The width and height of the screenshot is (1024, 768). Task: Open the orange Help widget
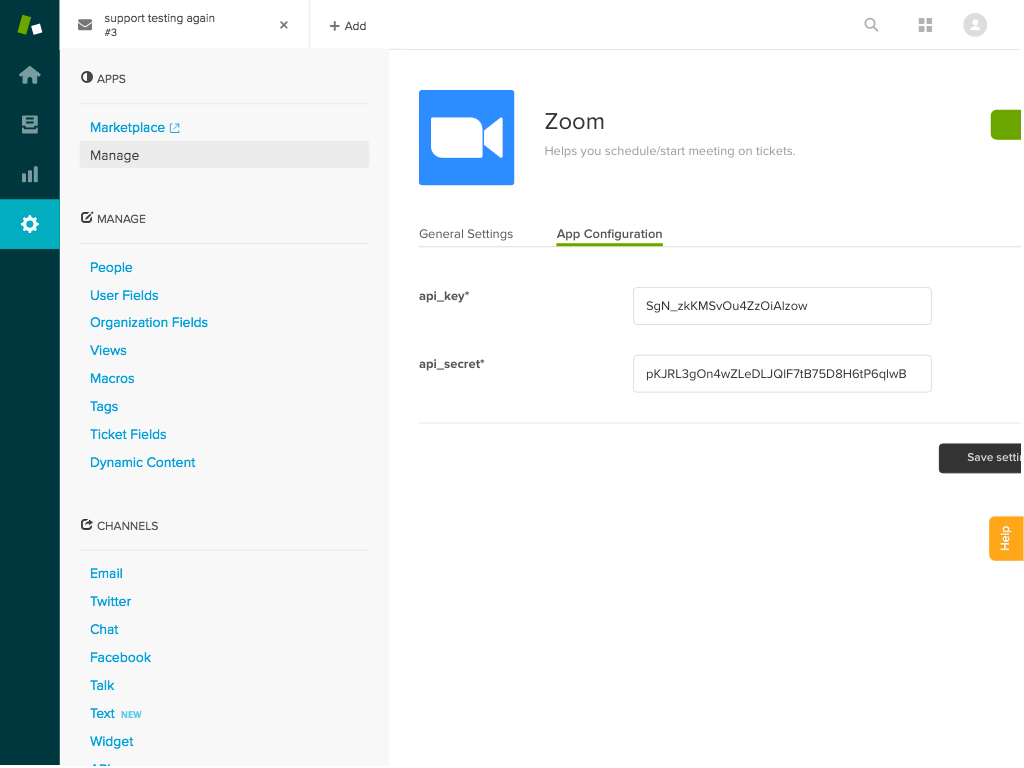[1005, 538]
